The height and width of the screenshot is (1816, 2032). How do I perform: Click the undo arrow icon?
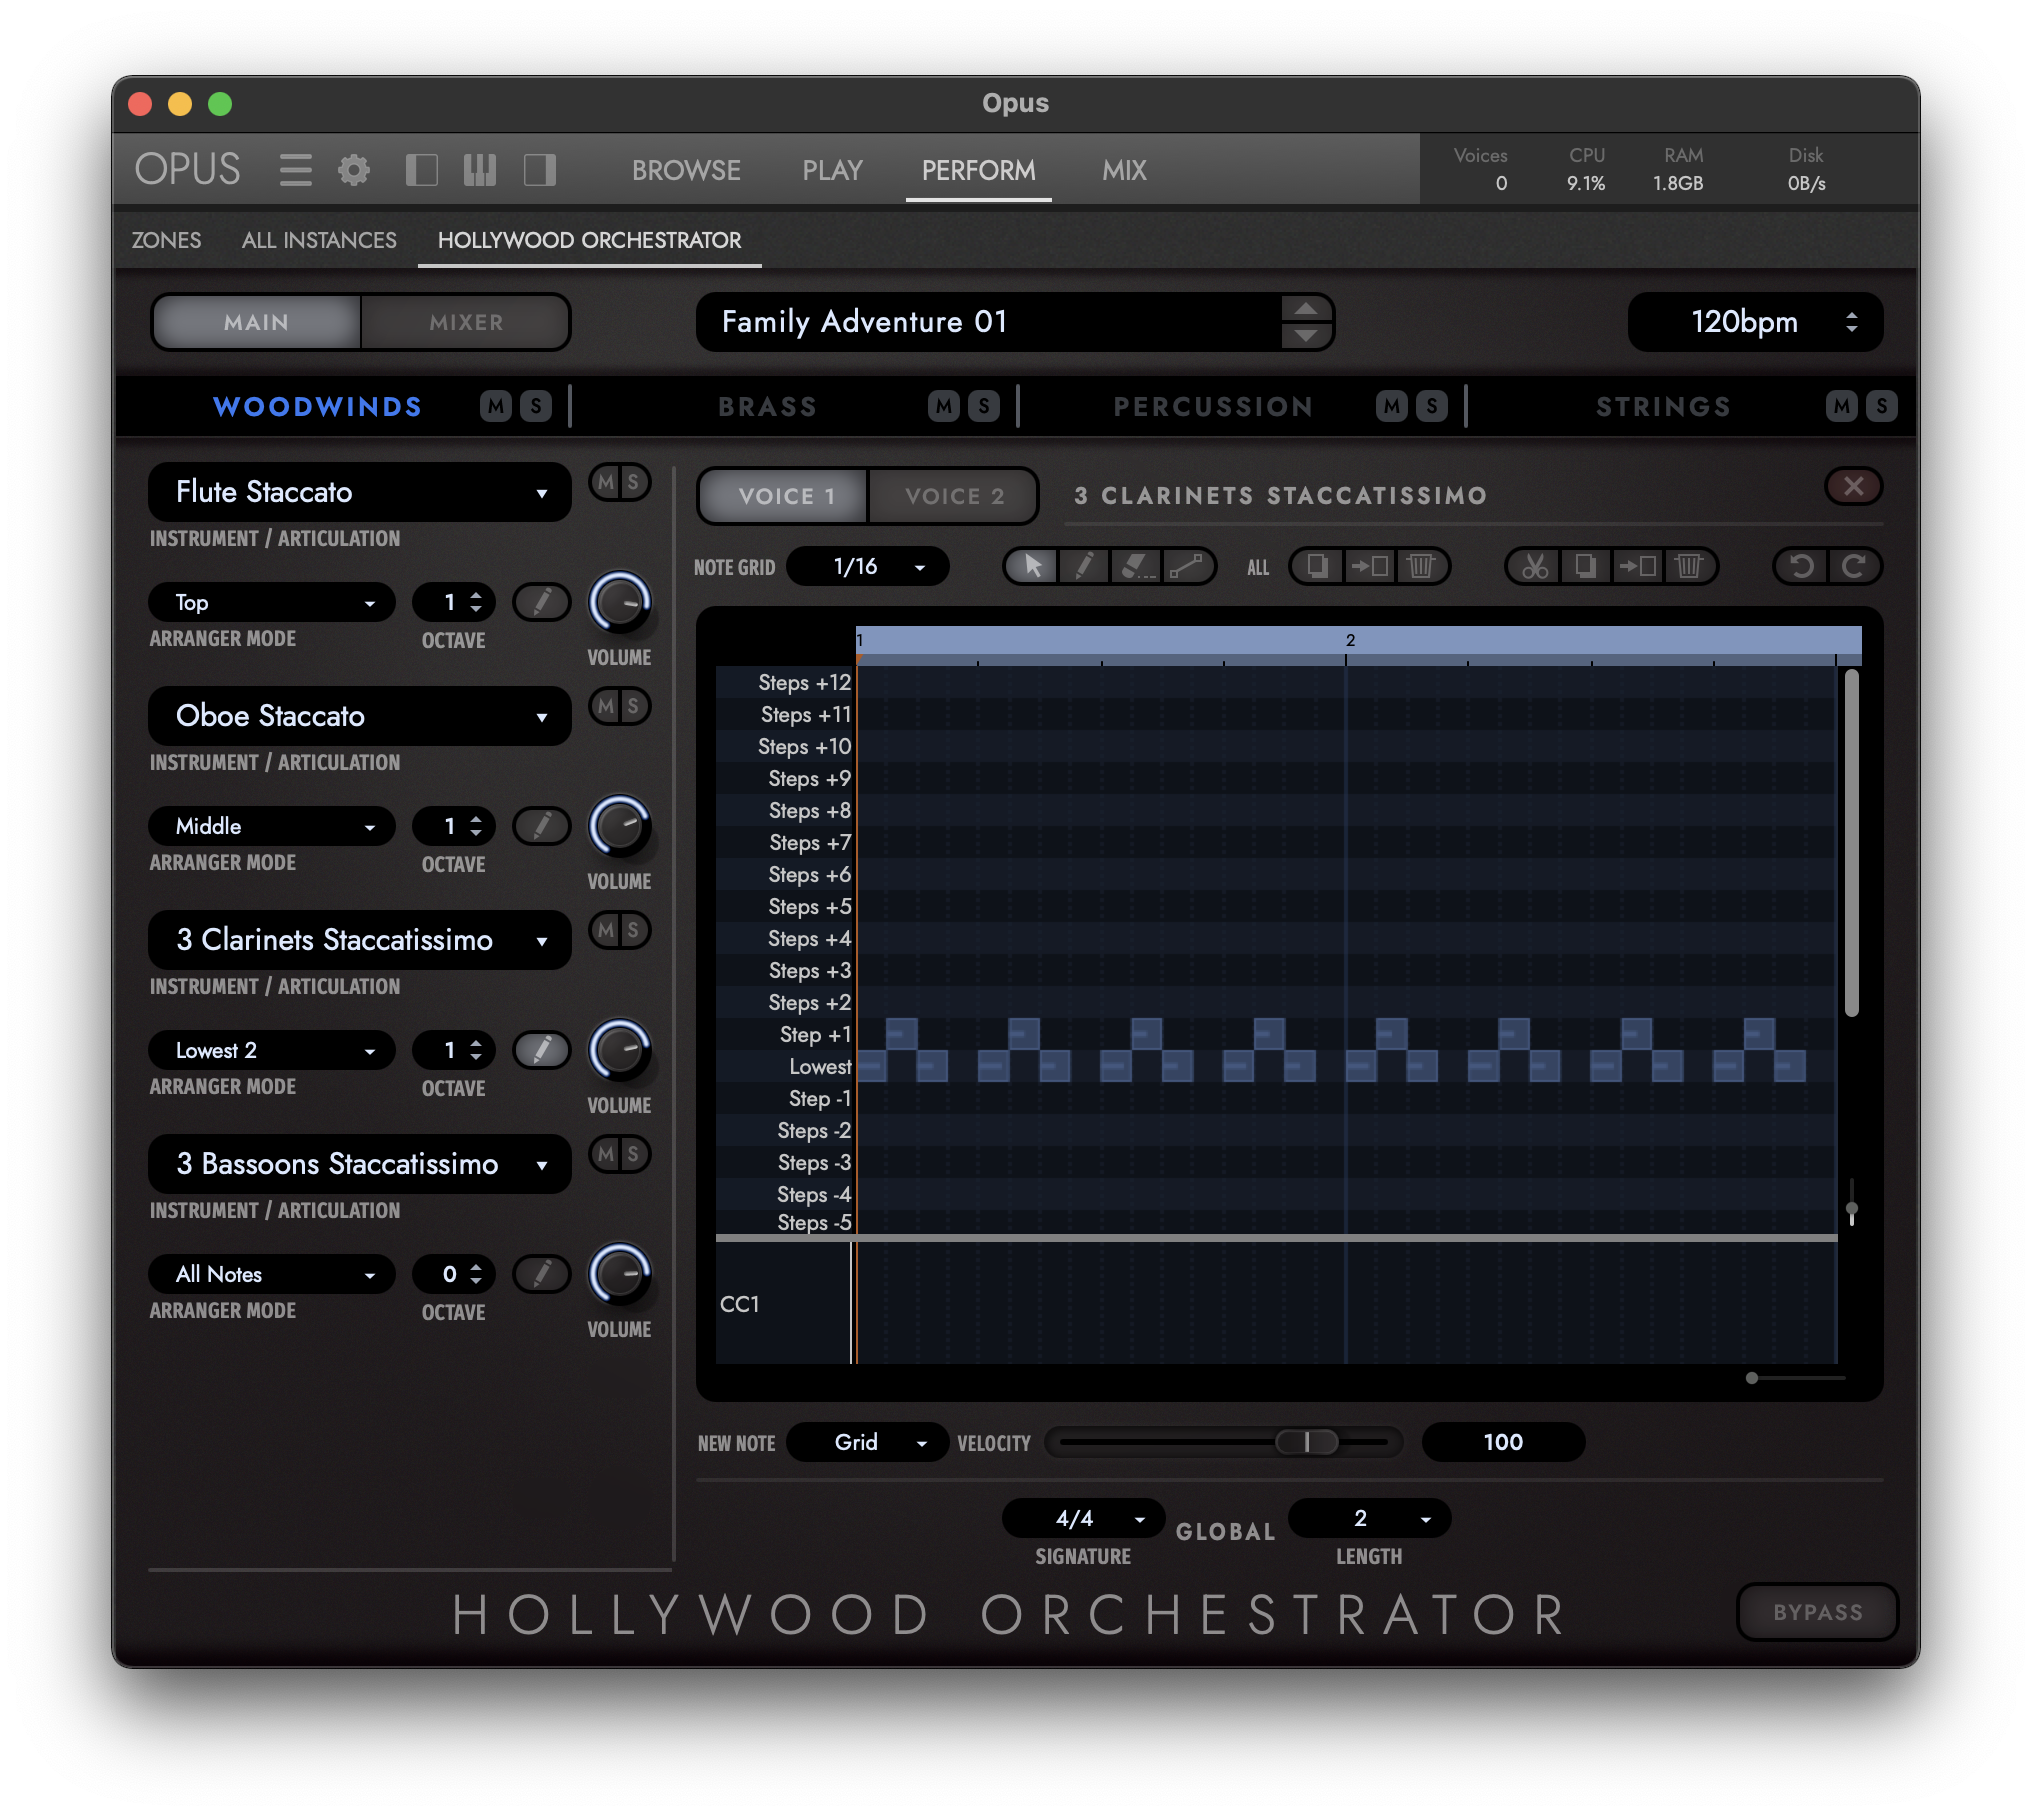coord(1801,567)
